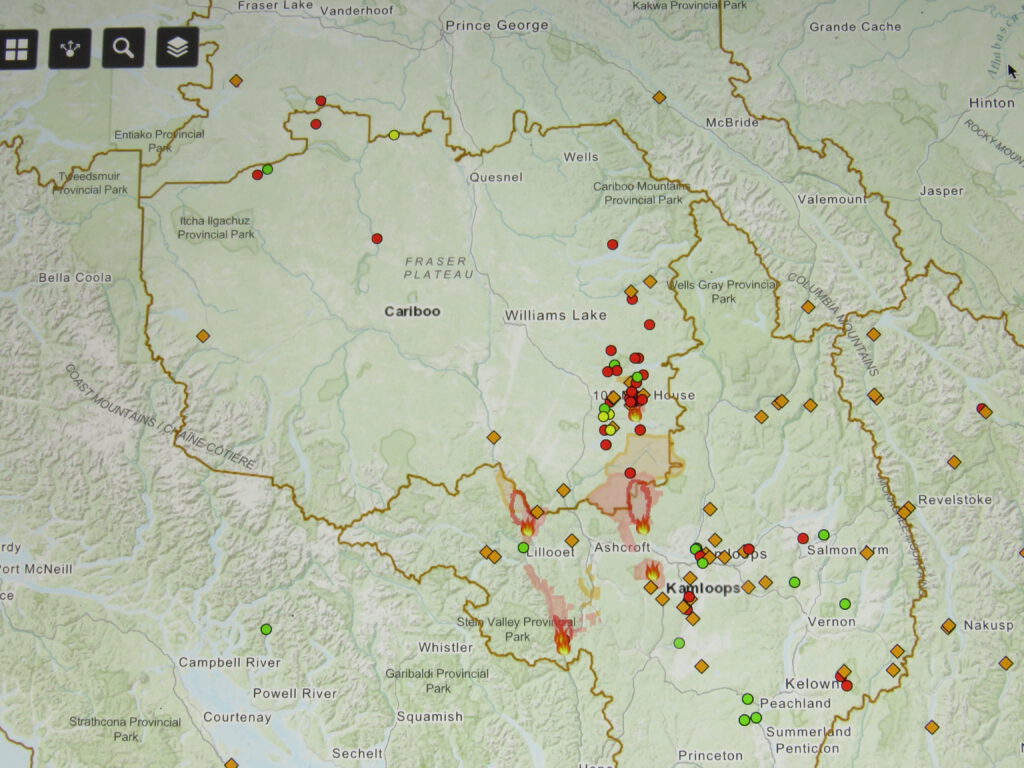This screenshot has width=1024, height=768.
Task: Select the red dot west of Fraser Plateau
Action: 377,238
